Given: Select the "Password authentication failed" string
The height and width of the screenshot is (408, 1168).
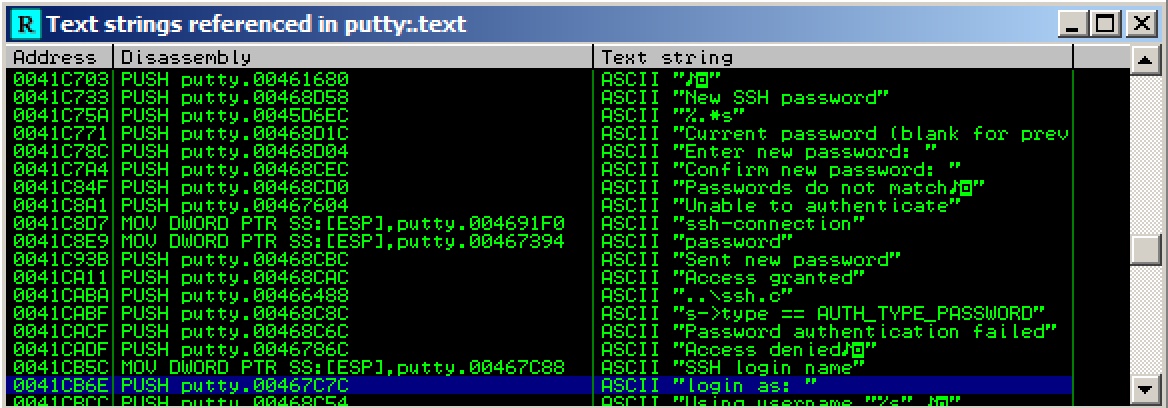Looking at the screenshot, I should pyautogui.click(x=866, y=331).
